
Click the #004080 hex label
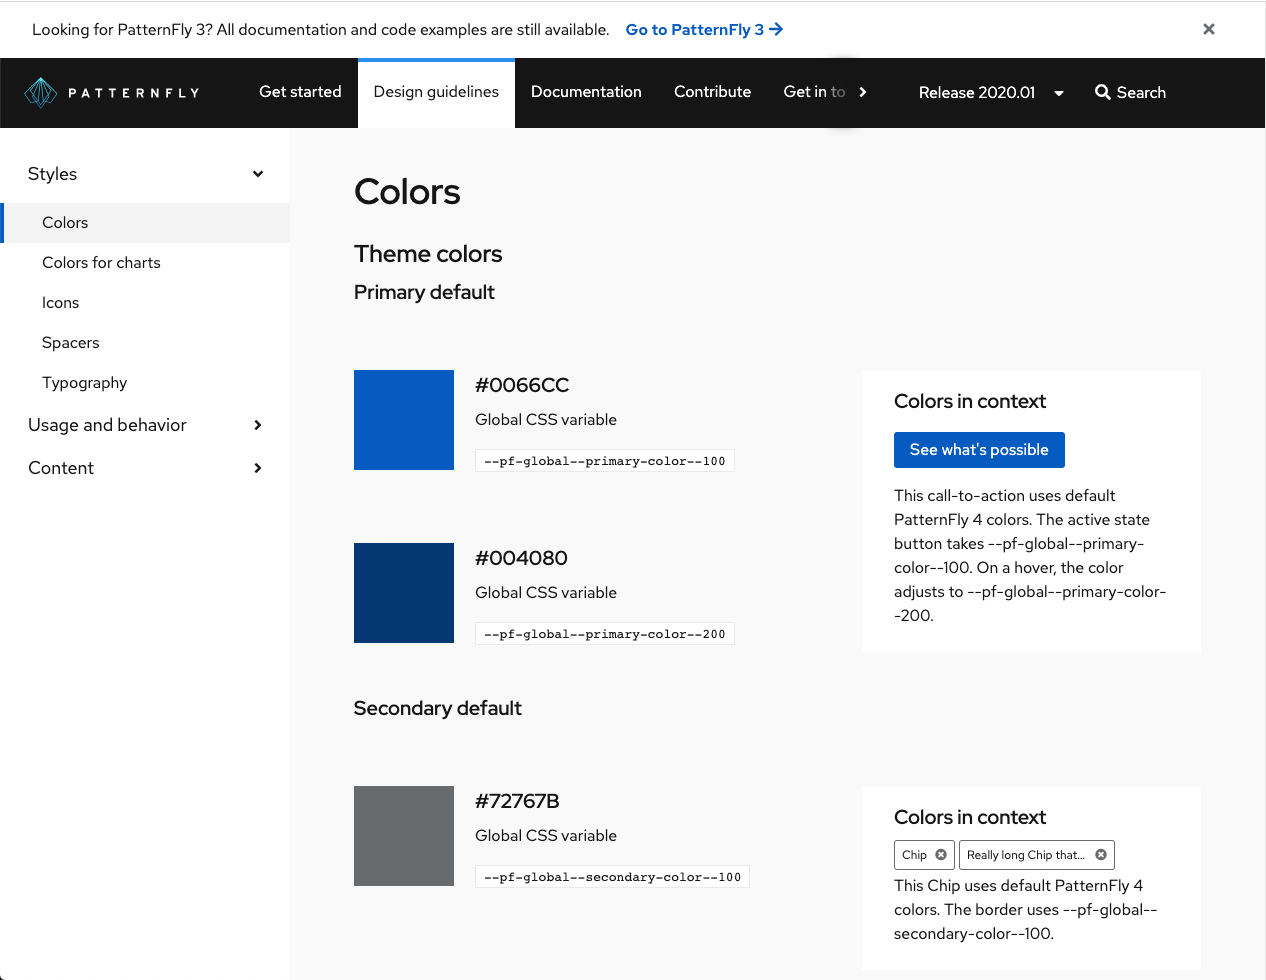pos(521,558)
